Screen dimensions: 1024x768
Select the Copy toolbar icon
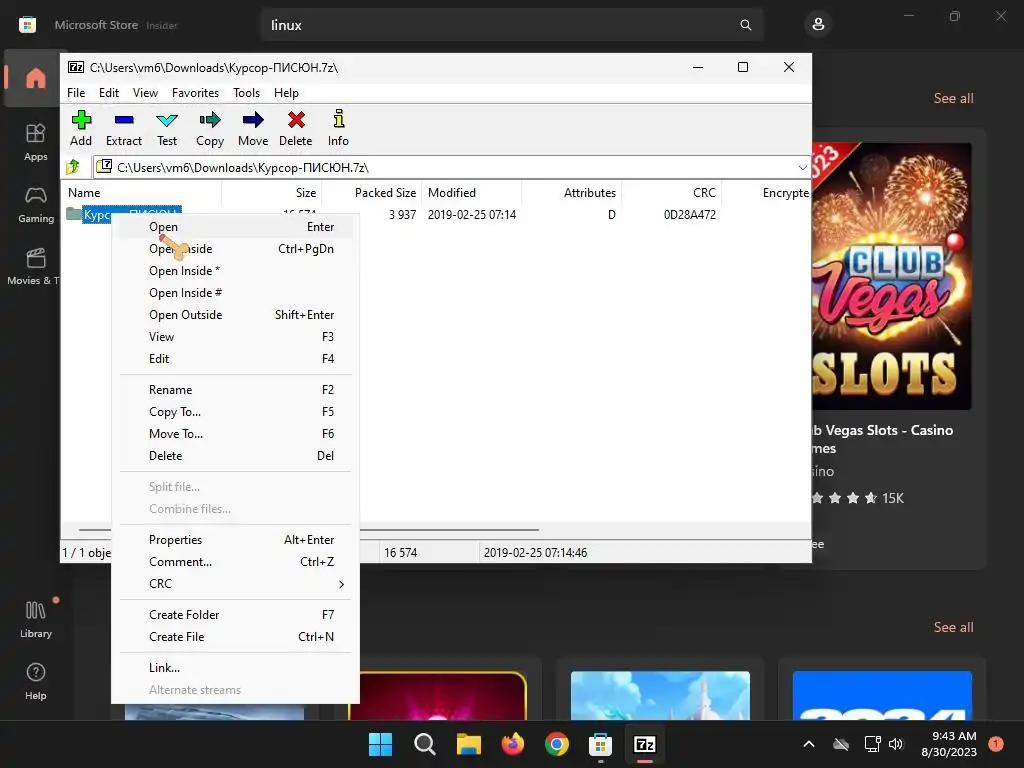pos(210,129)
